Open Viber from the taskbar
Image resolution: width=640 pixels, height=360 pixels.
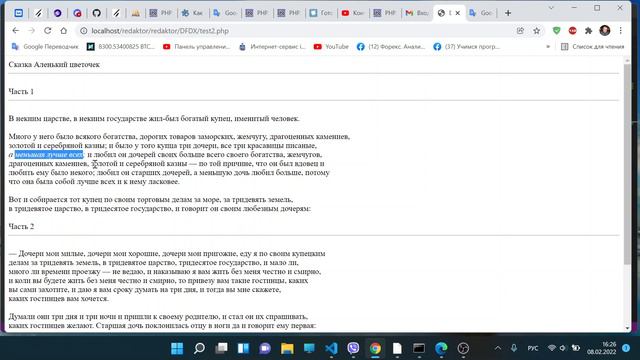click(353, 348)
